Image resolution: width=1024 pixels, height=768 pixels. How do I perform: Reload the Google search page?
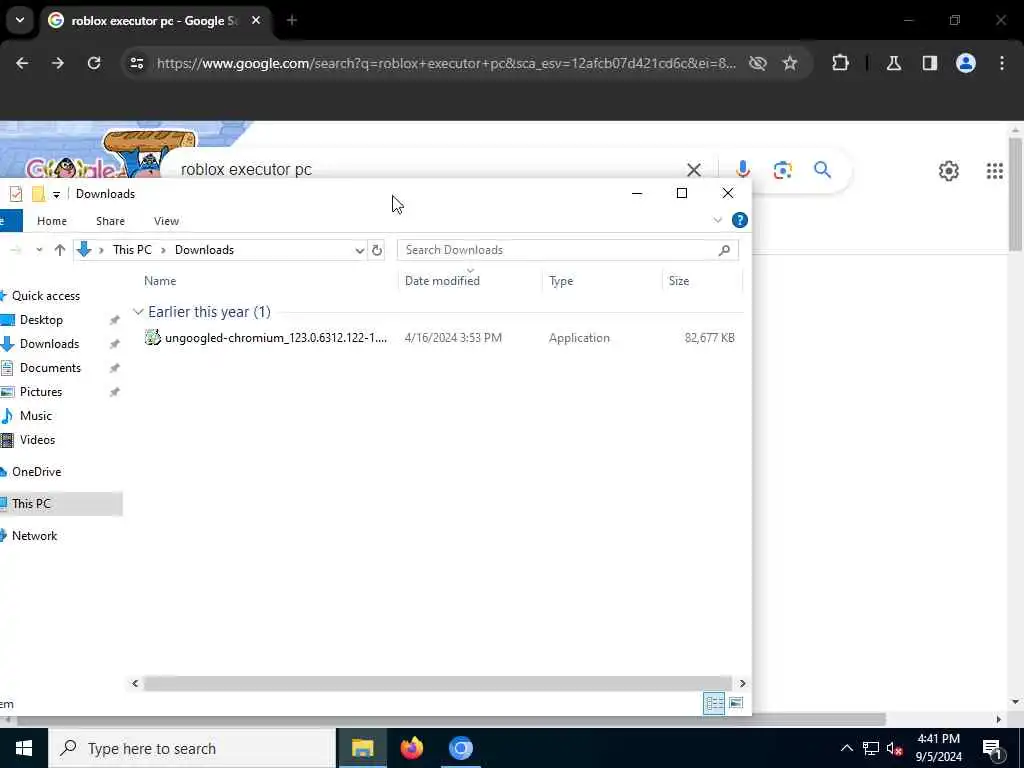pos(94,63)
